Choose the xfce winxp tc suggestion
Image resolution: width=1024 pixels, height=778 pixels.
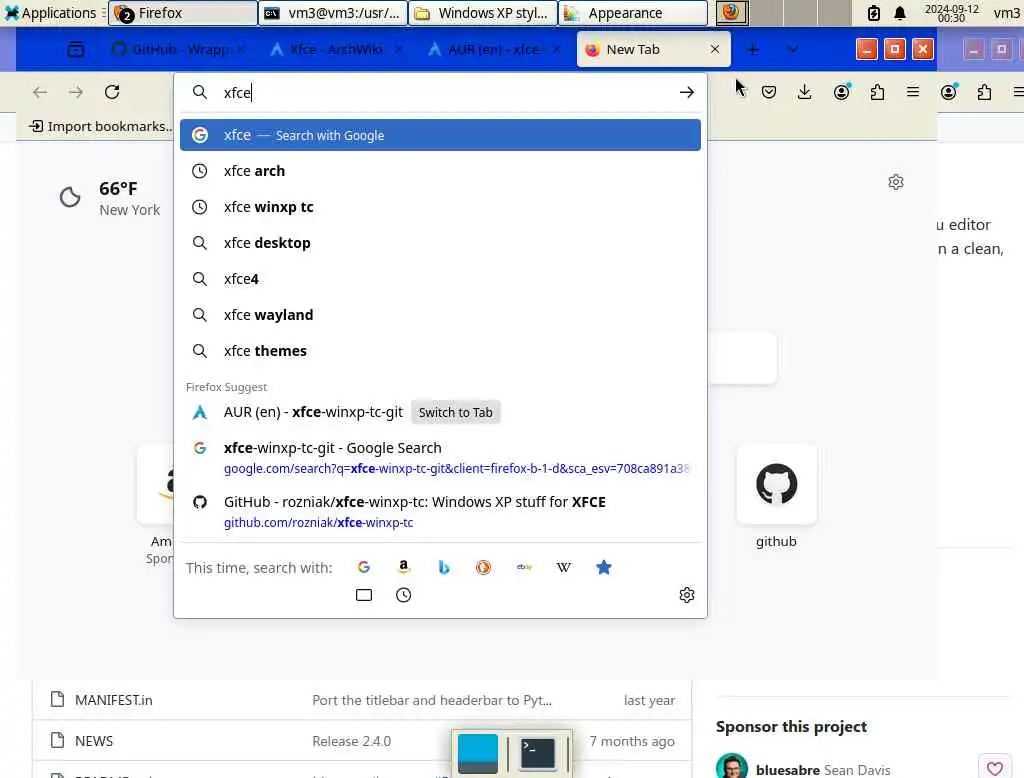pyautogui.click(x=440, y=207)
